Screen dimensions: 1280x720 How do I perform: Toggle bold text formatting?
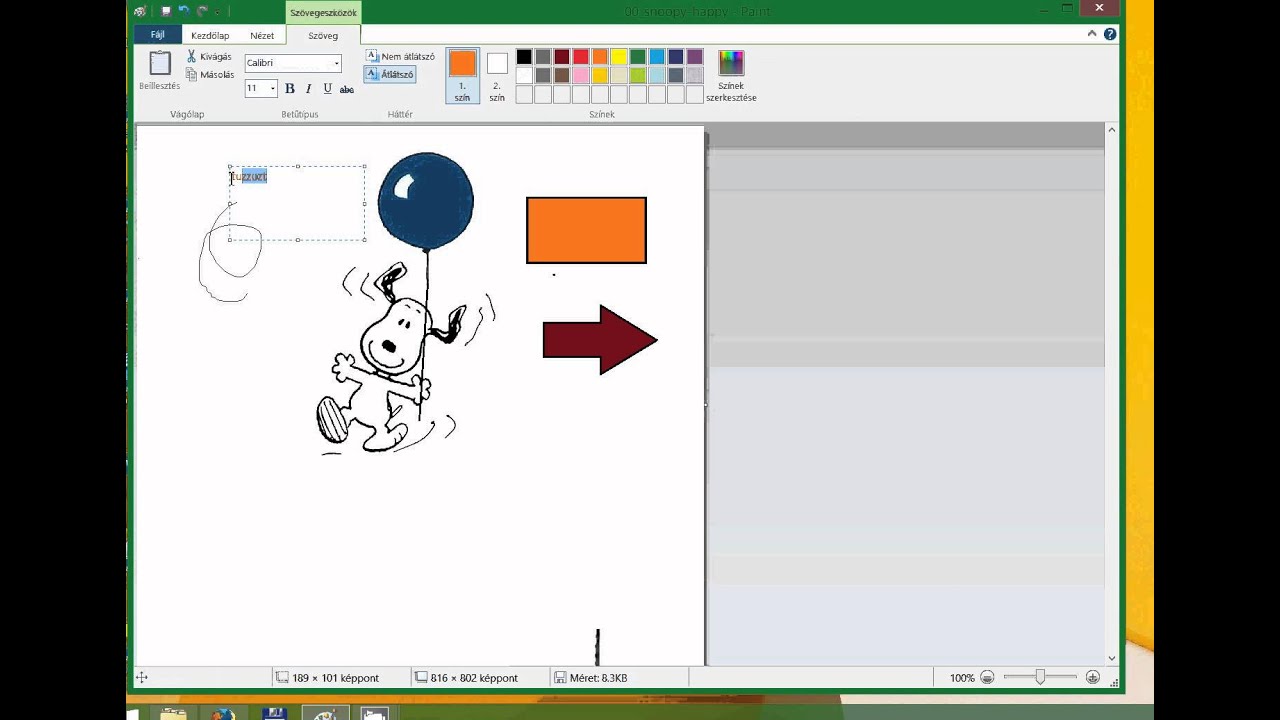(x=290, y=89)
